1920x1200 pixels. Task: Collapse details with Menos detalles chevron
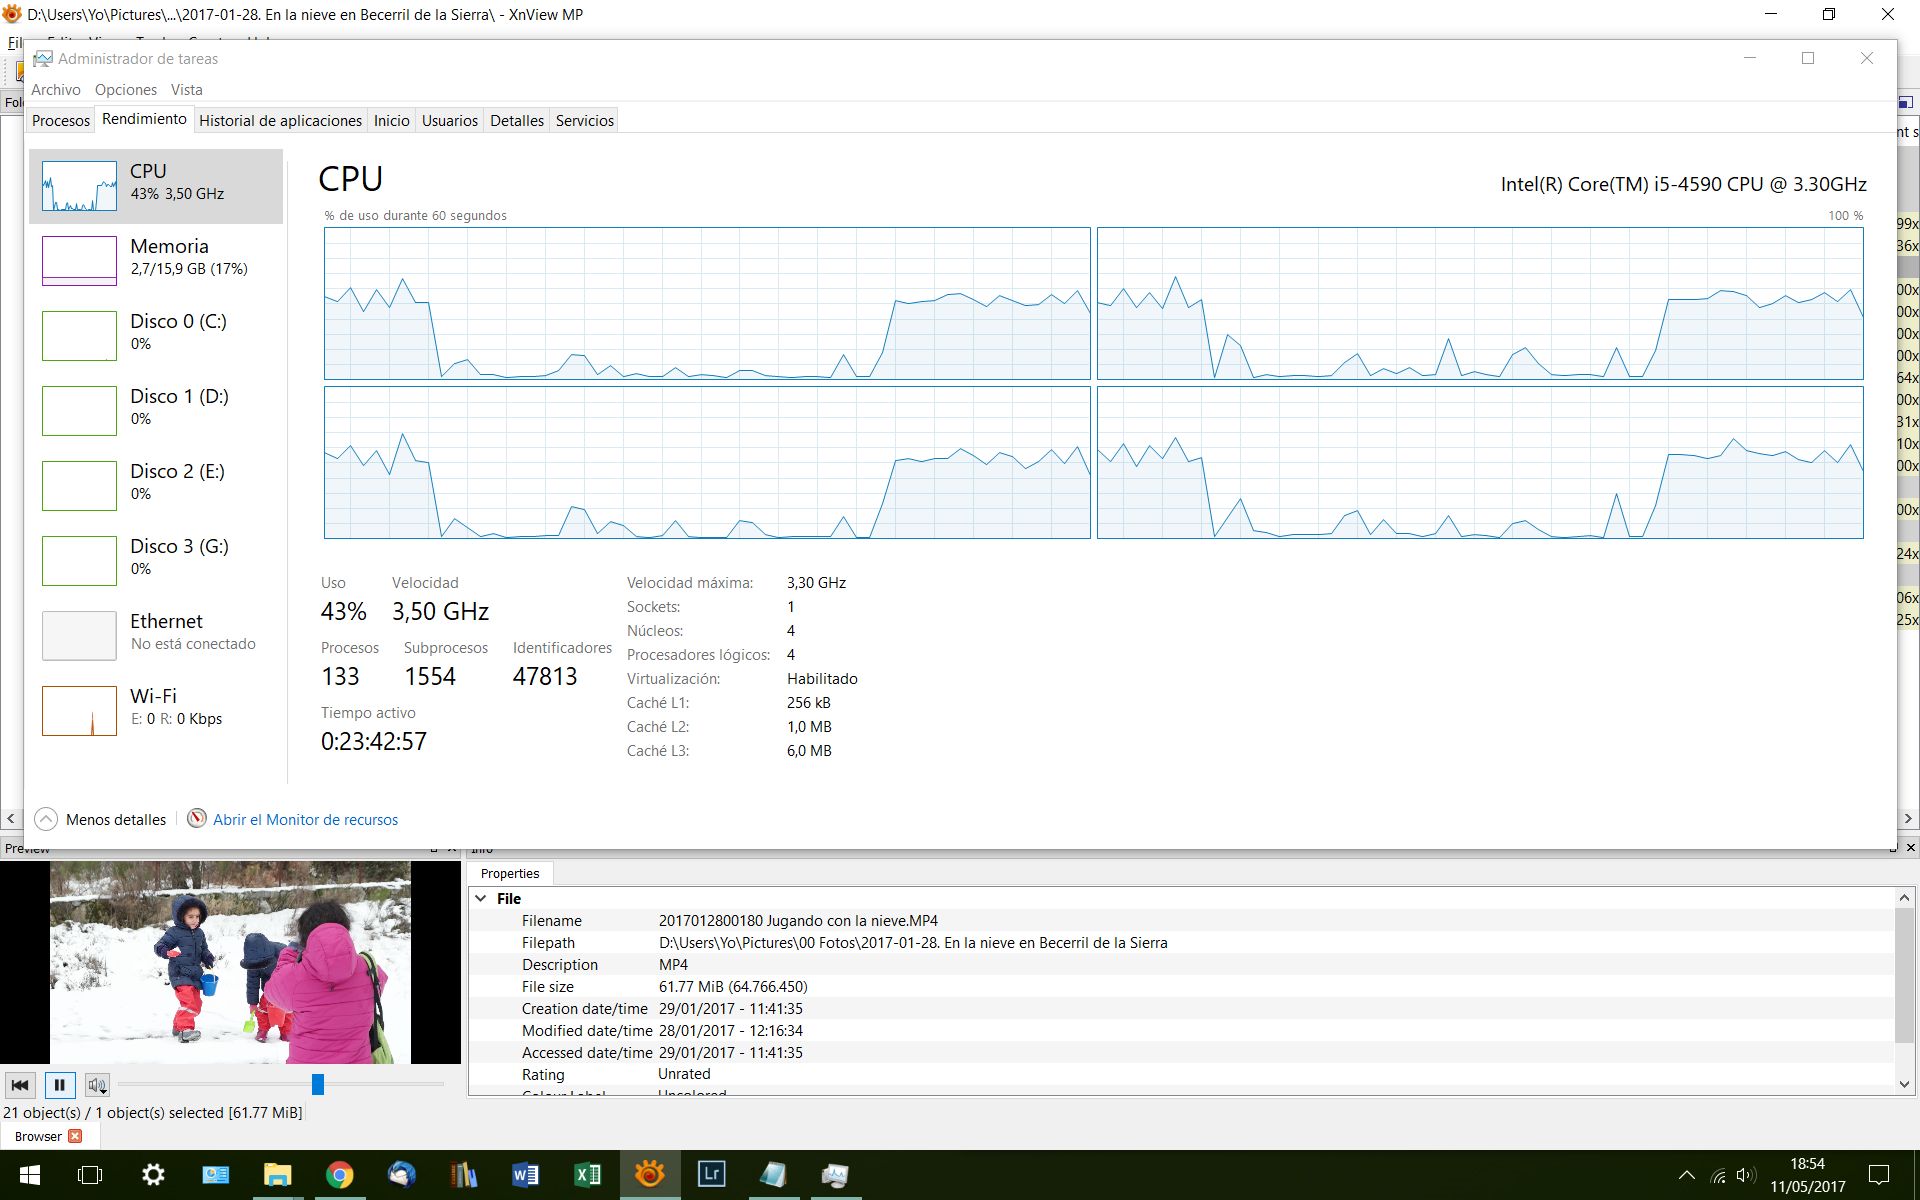46,820
